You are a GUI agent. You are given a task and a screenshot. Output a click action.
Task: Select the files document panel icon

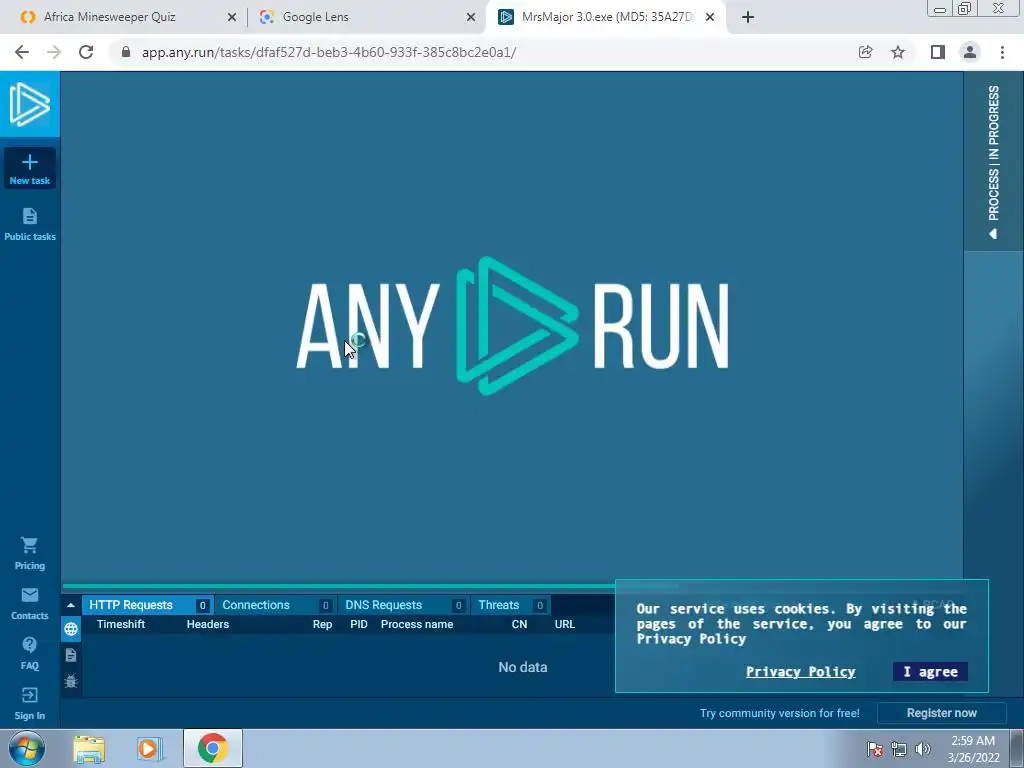pyautogui.click(x=71, y=655)
